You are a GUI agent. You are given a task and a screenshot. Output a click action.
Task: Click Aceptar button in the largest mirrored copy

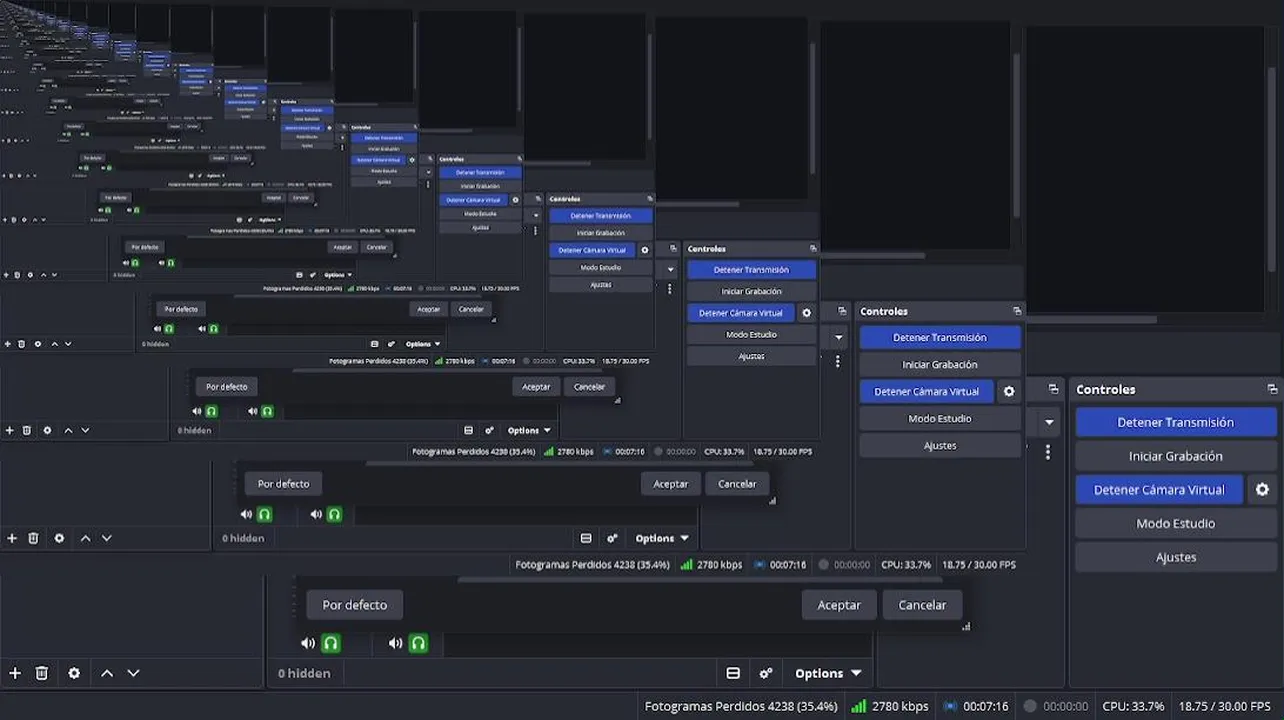point(671,484)
